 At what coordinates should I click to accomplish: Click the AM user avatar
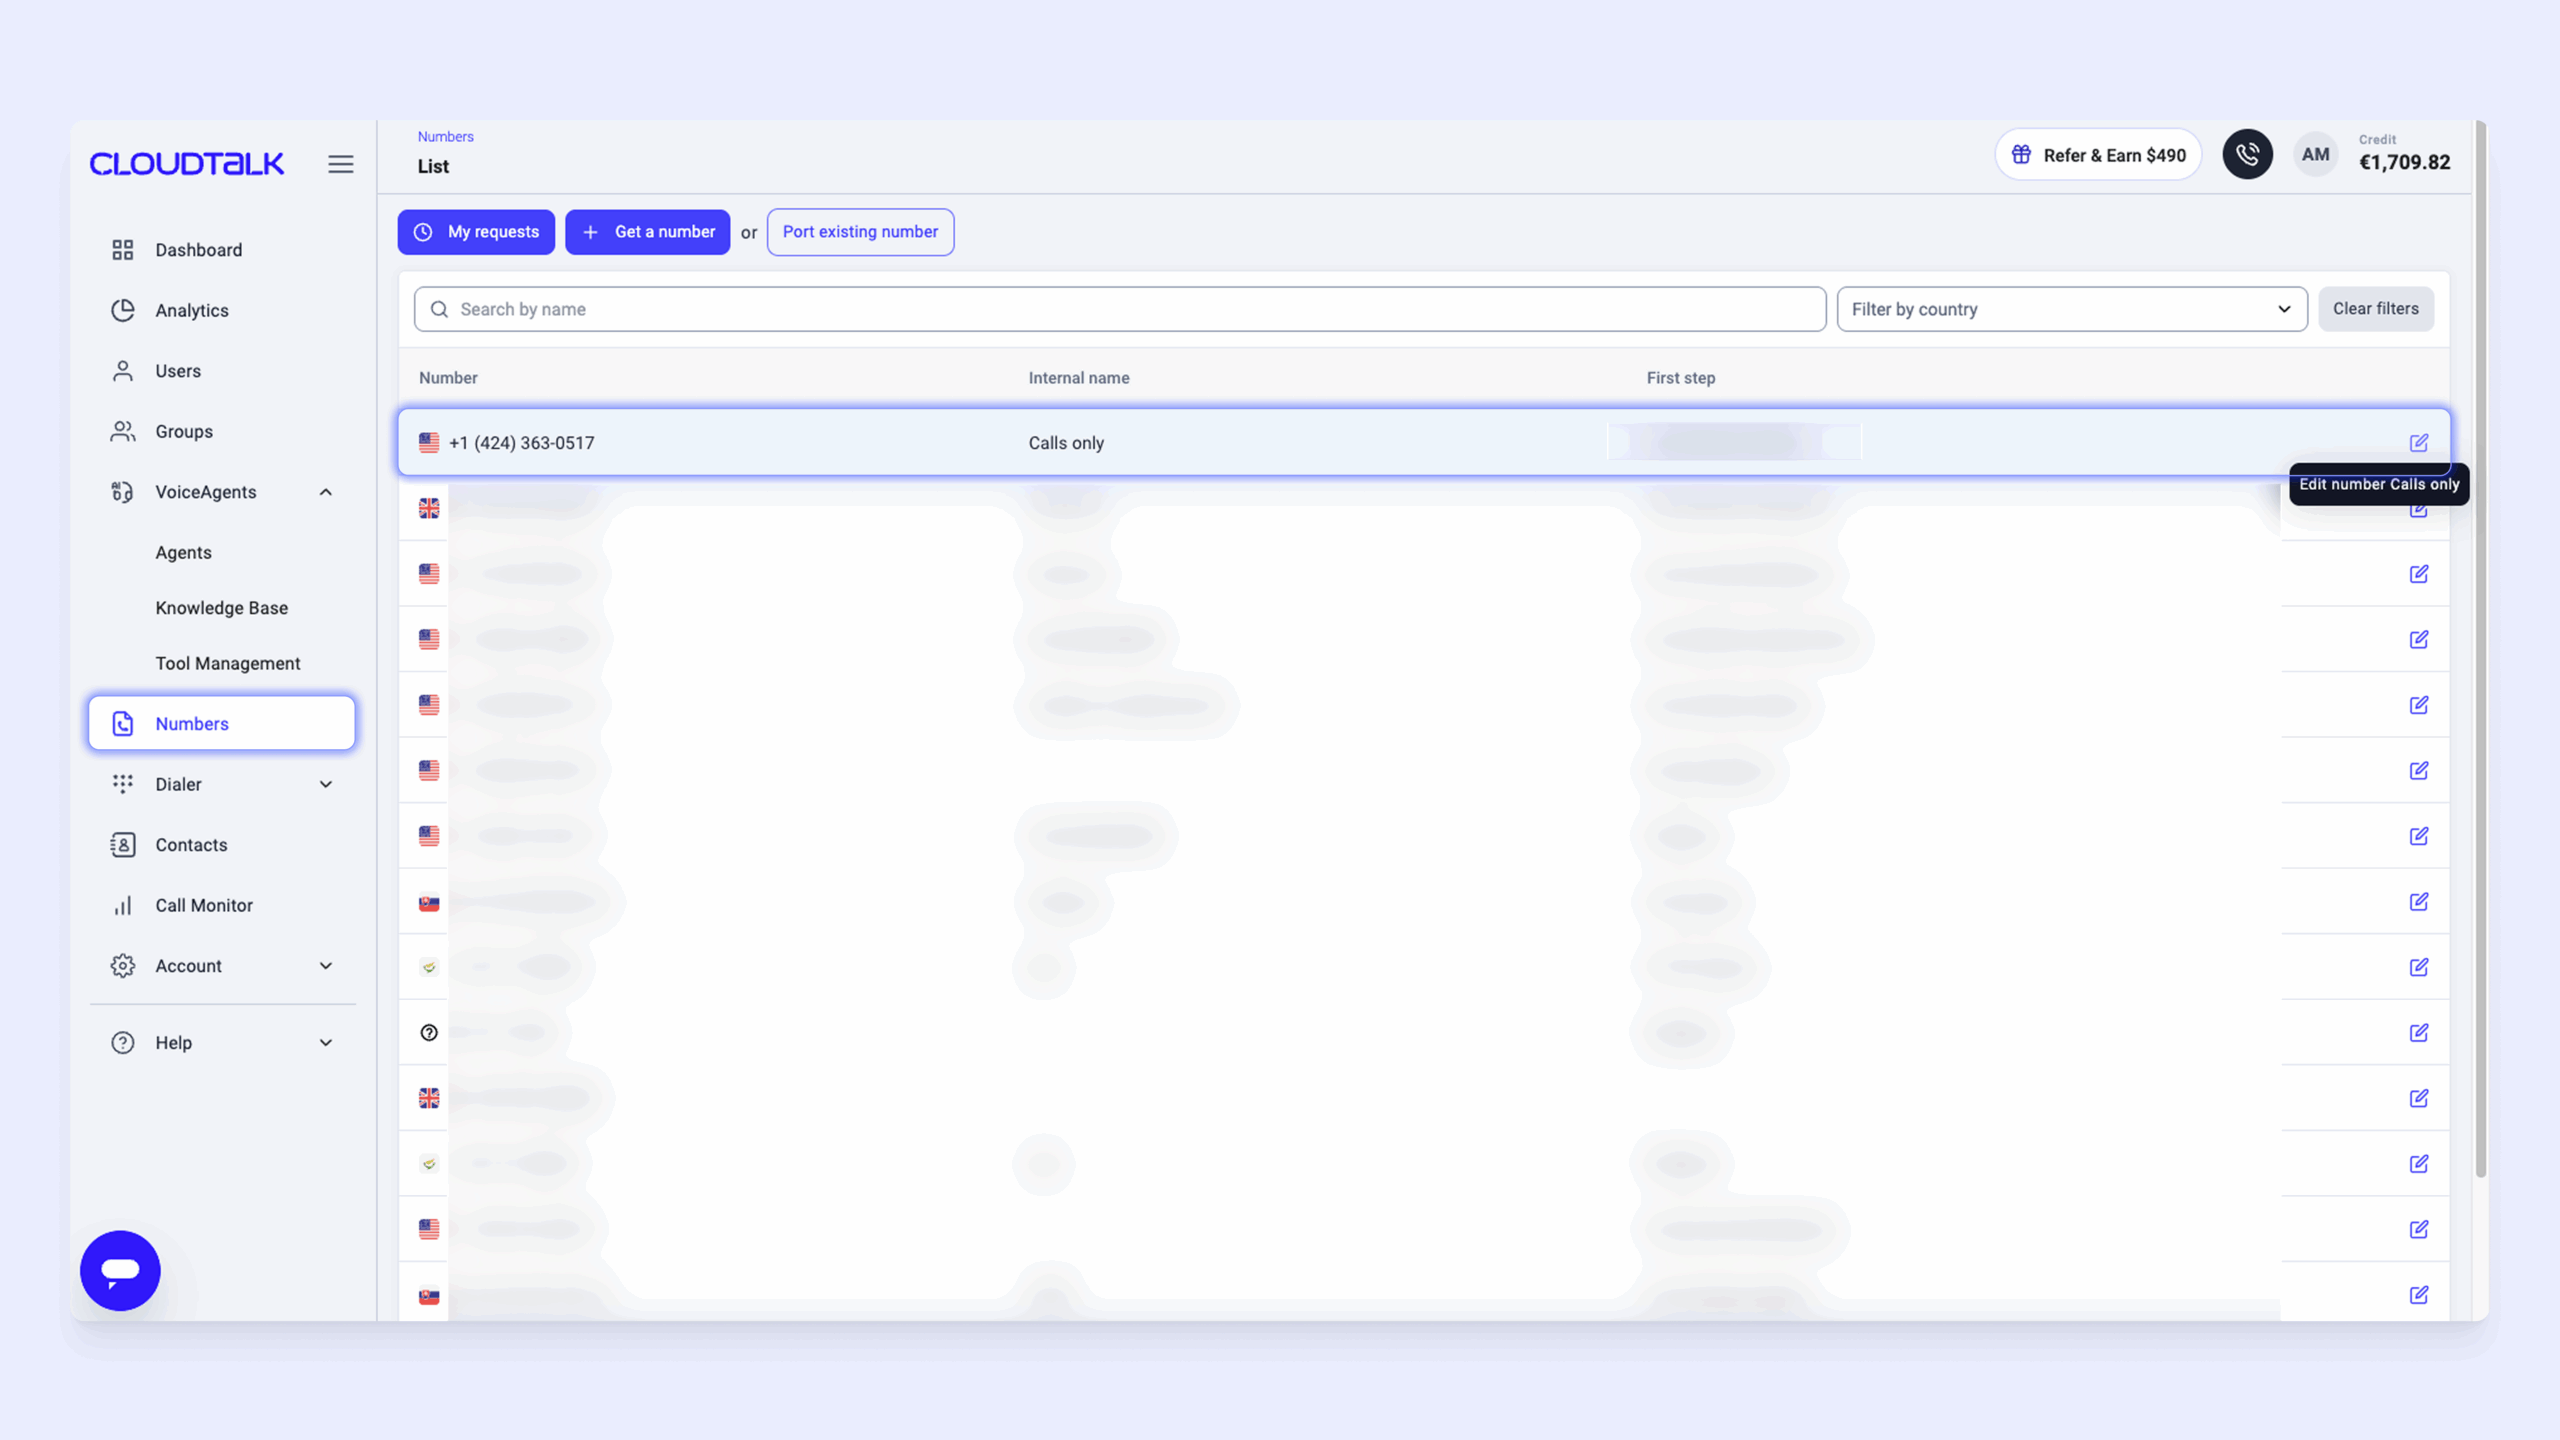pyautogui.click(x=2314, y=155)
